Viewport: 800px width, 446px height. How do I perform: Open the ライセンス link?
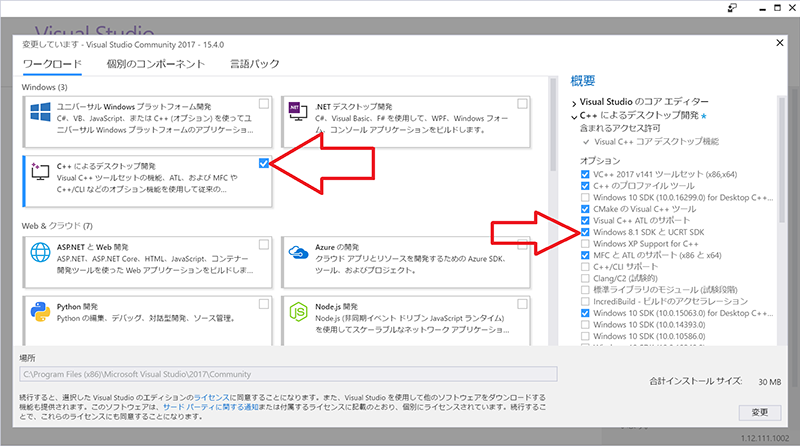211,397
